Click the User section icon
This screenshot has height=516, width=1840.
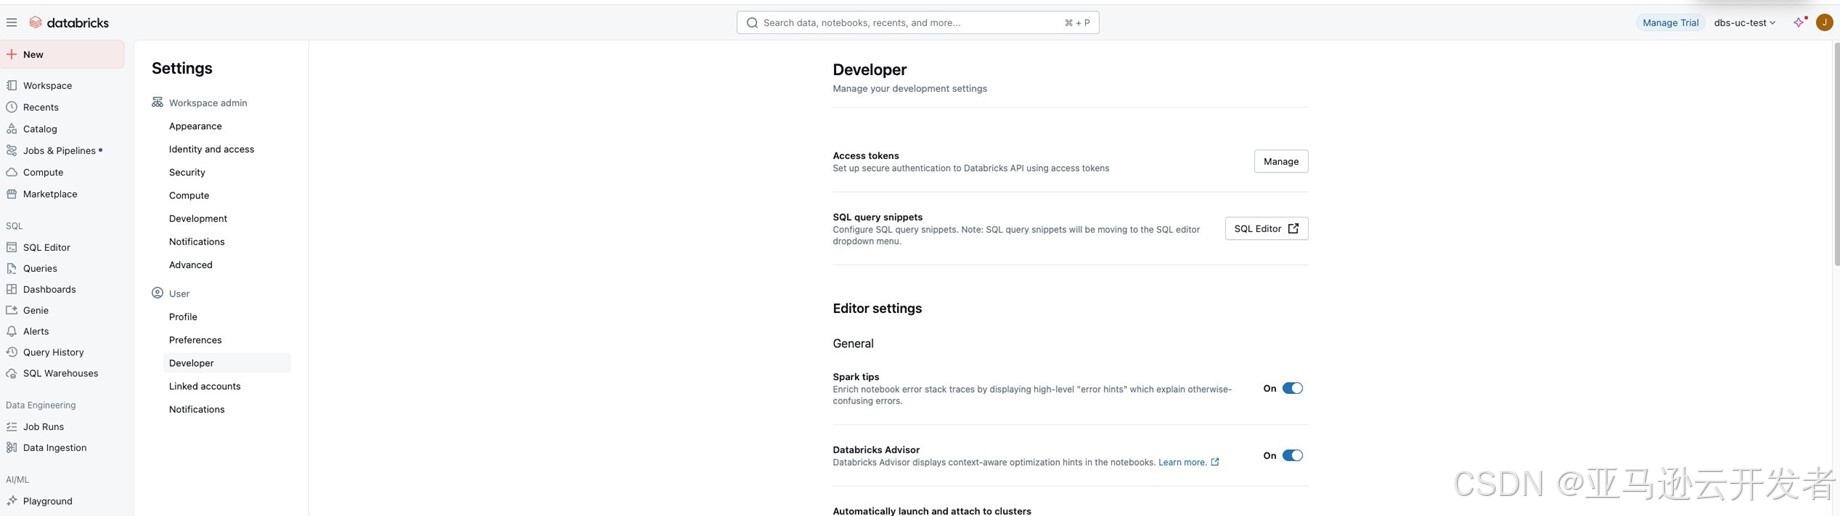(x=157, y=293)
